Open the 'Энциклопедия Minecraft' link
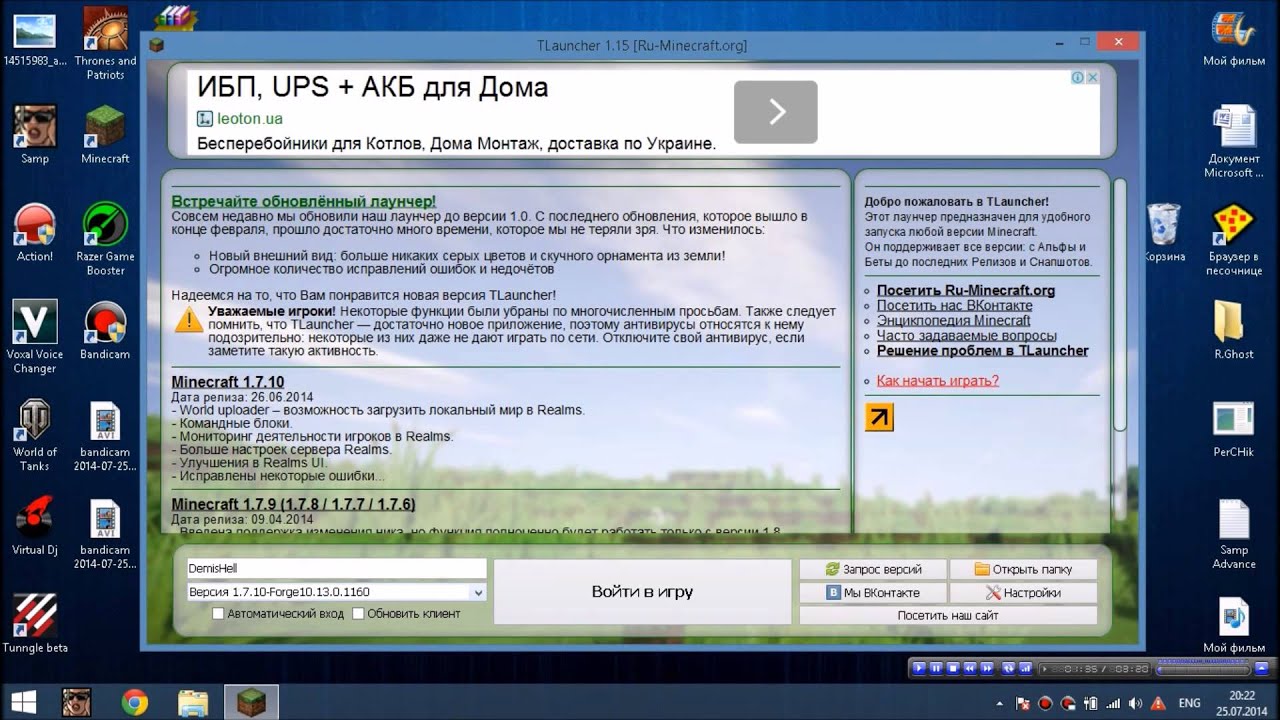Image resolution: width=1280 pixels, height=720 pixels. point(953,321)
